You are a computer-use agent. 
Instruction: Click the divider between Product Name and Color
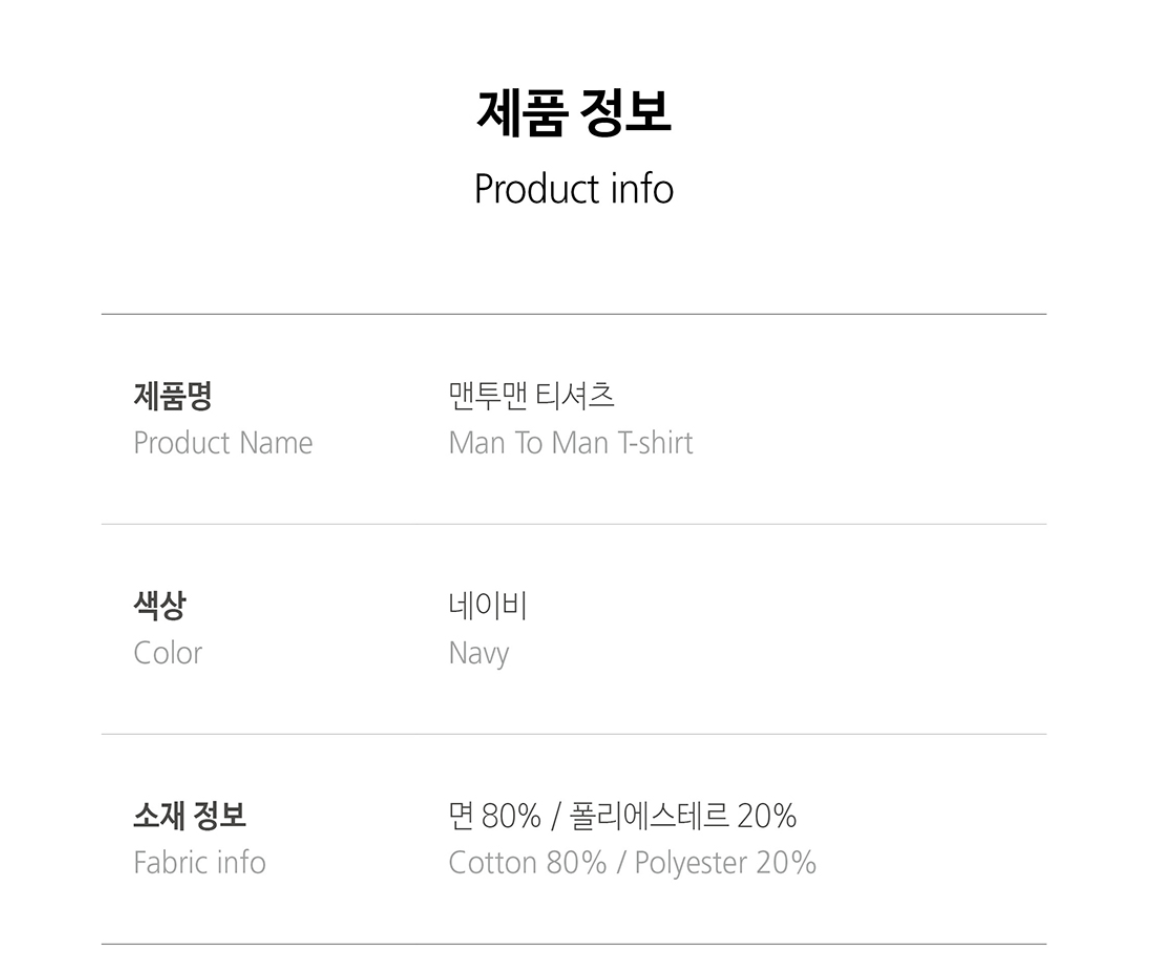click(x=573, y=524)
